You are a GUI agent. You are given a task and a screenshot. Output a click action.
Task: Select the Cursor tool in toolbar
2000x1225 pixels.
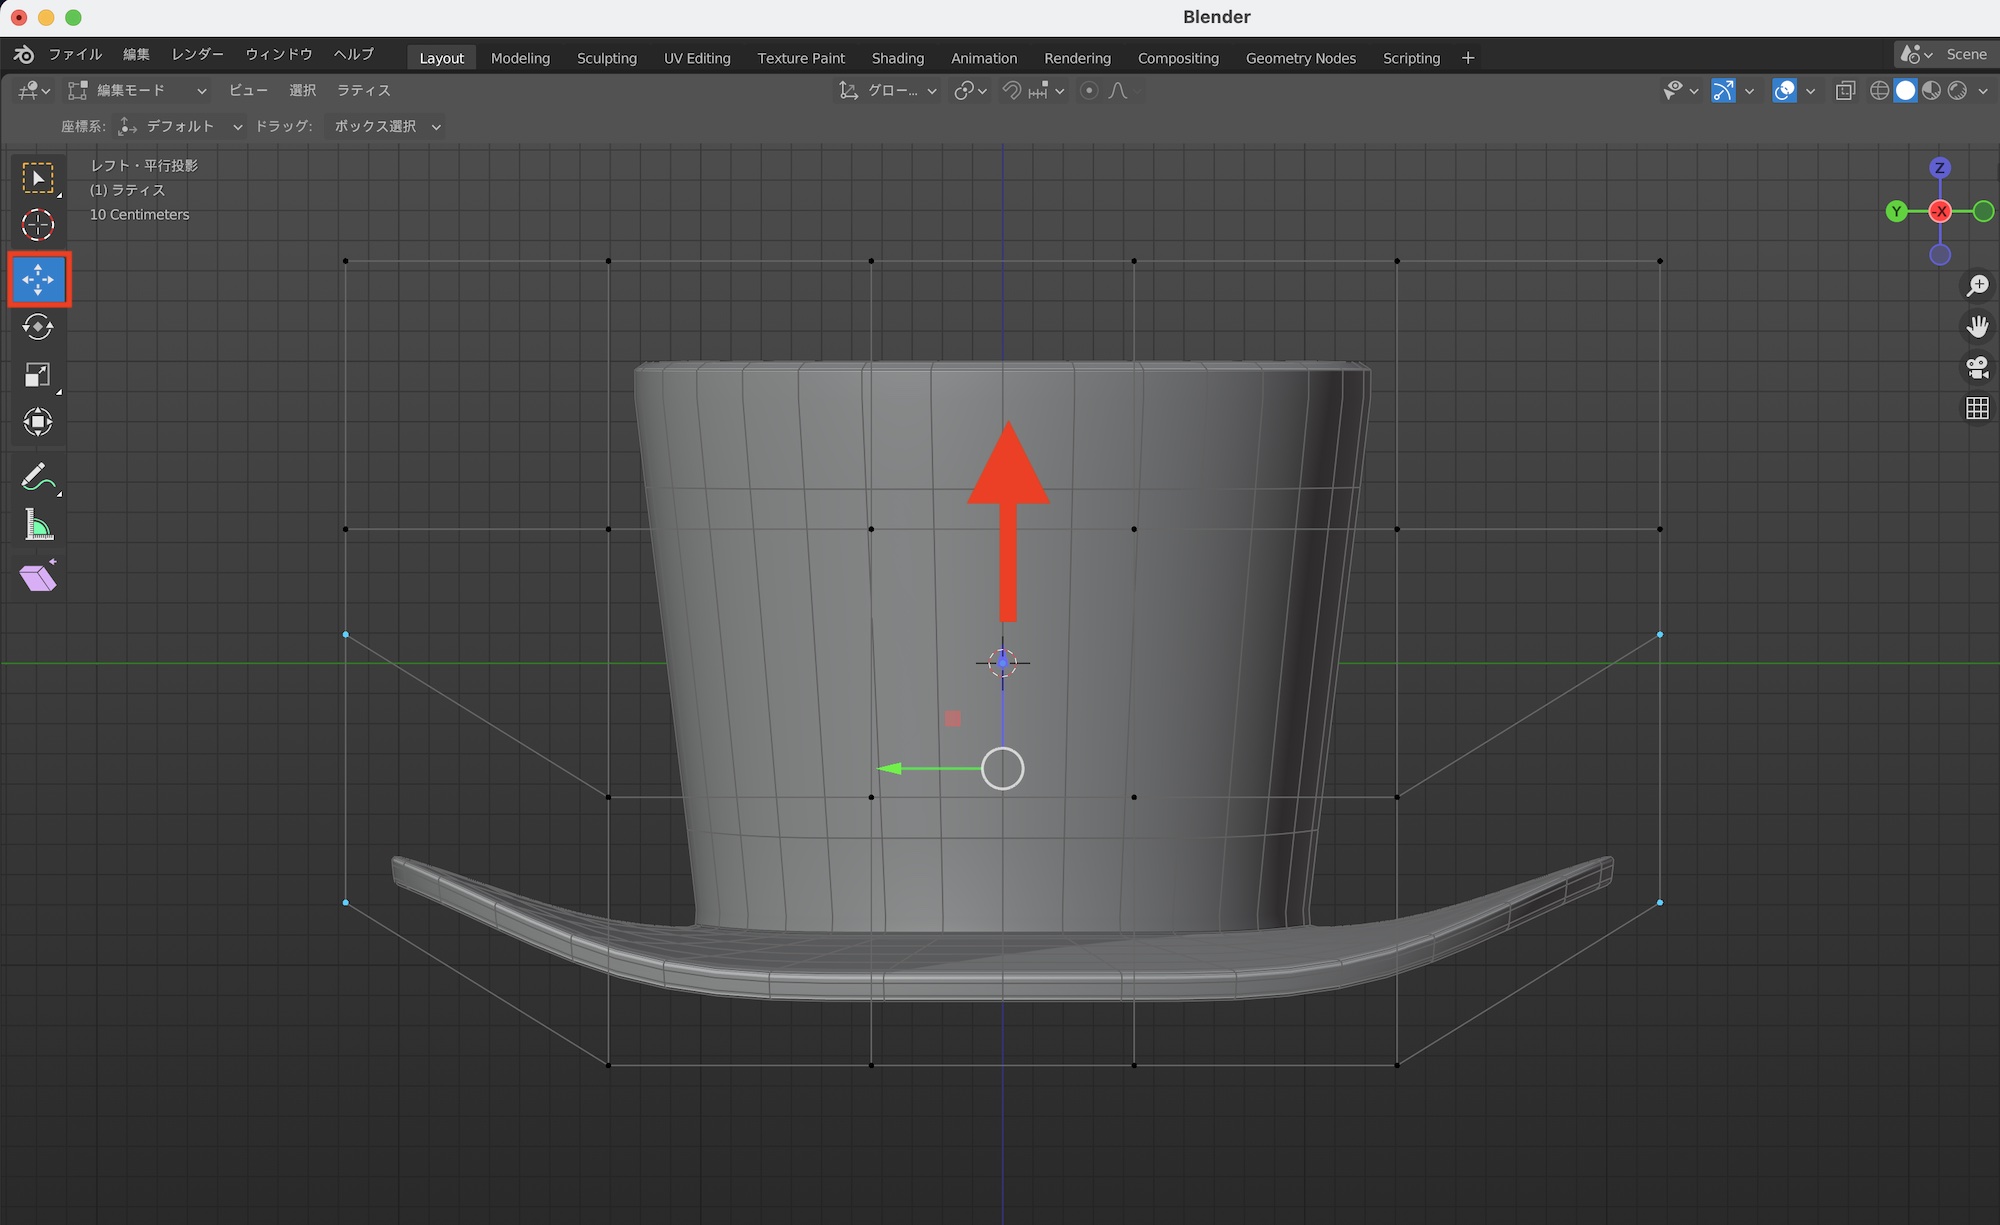[38, 225]
